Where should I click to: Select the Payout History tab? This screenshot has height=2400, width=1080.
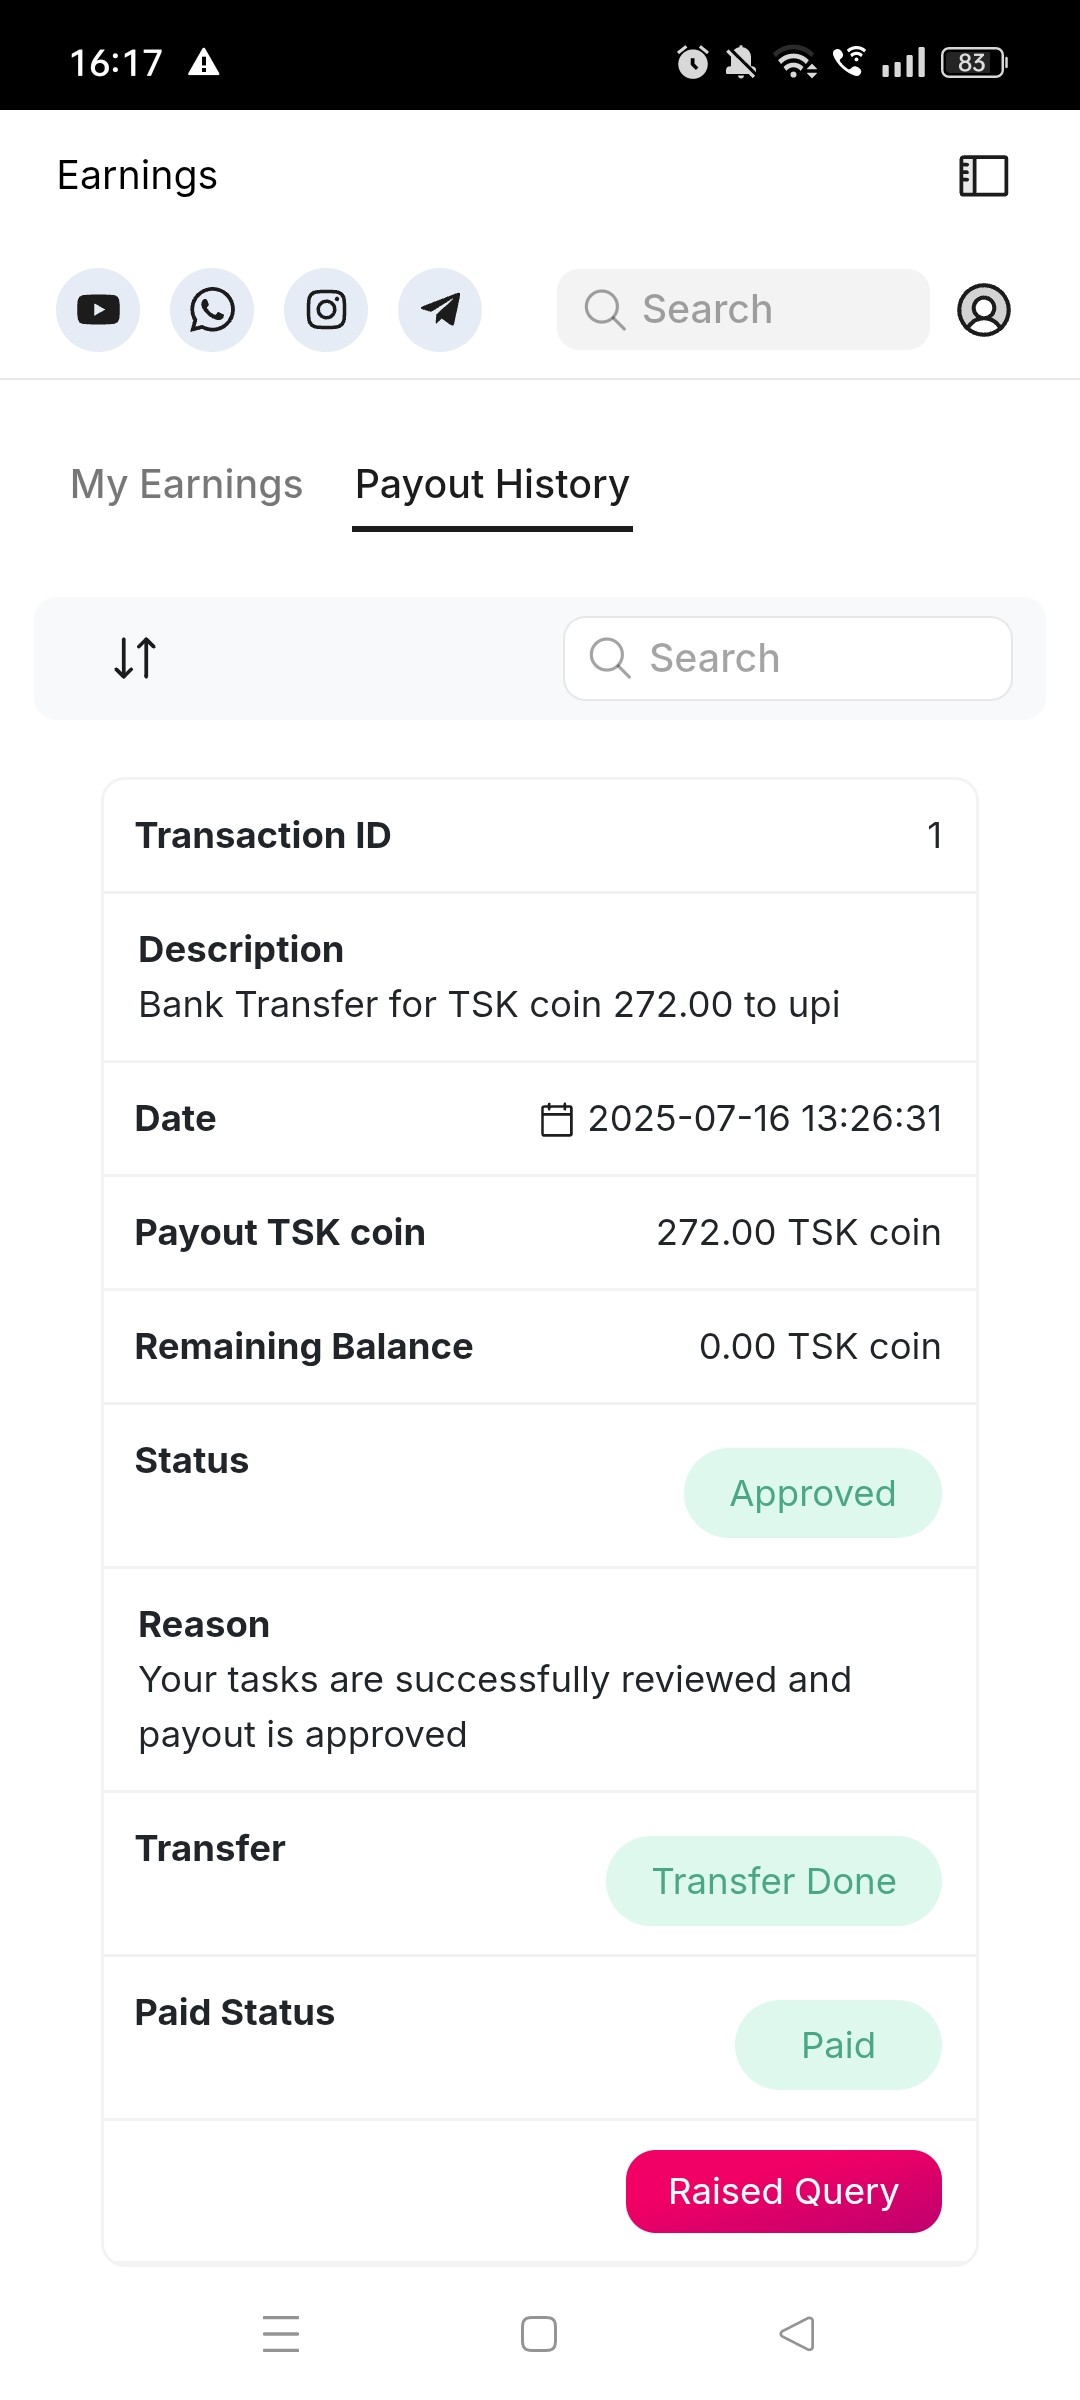[492, 484]
